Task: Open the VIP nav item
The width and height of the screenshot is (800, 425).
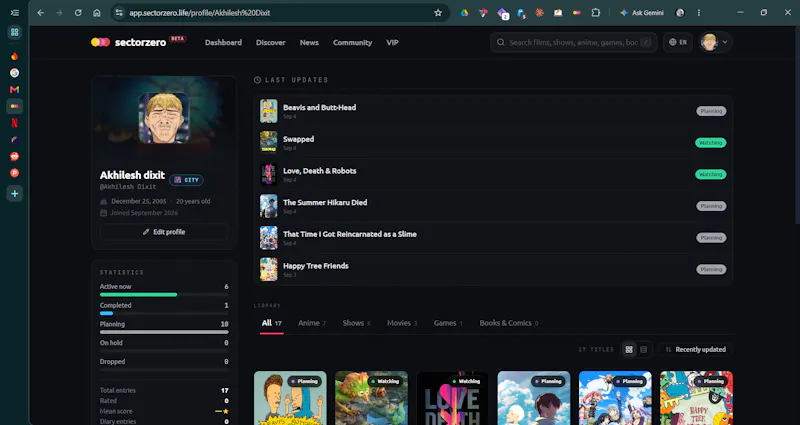Action: 392,42
